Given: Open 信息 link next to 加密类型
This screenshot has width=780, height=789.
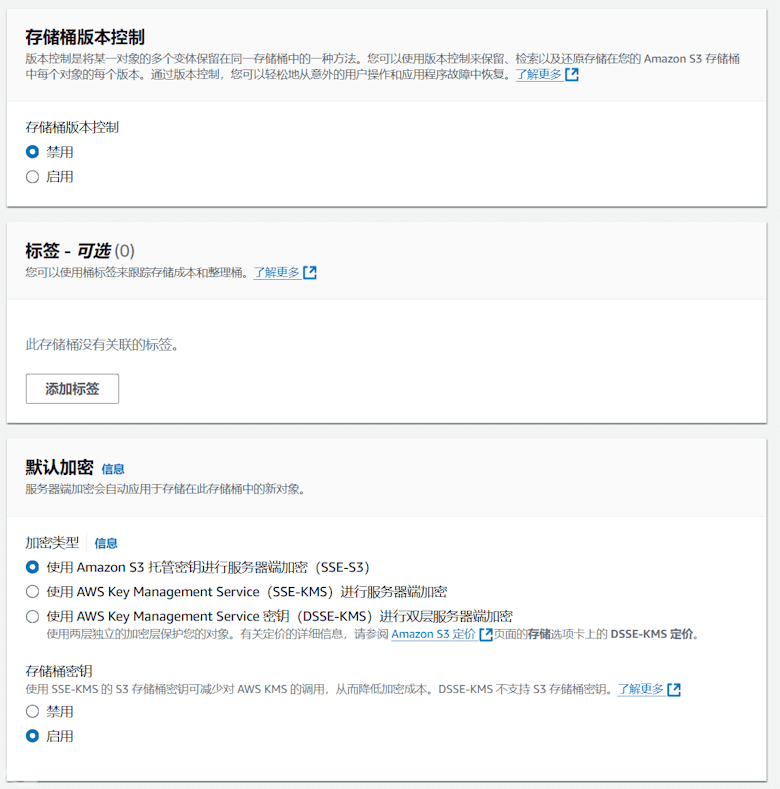Looking at the screenshot, I should pos(106,543).
